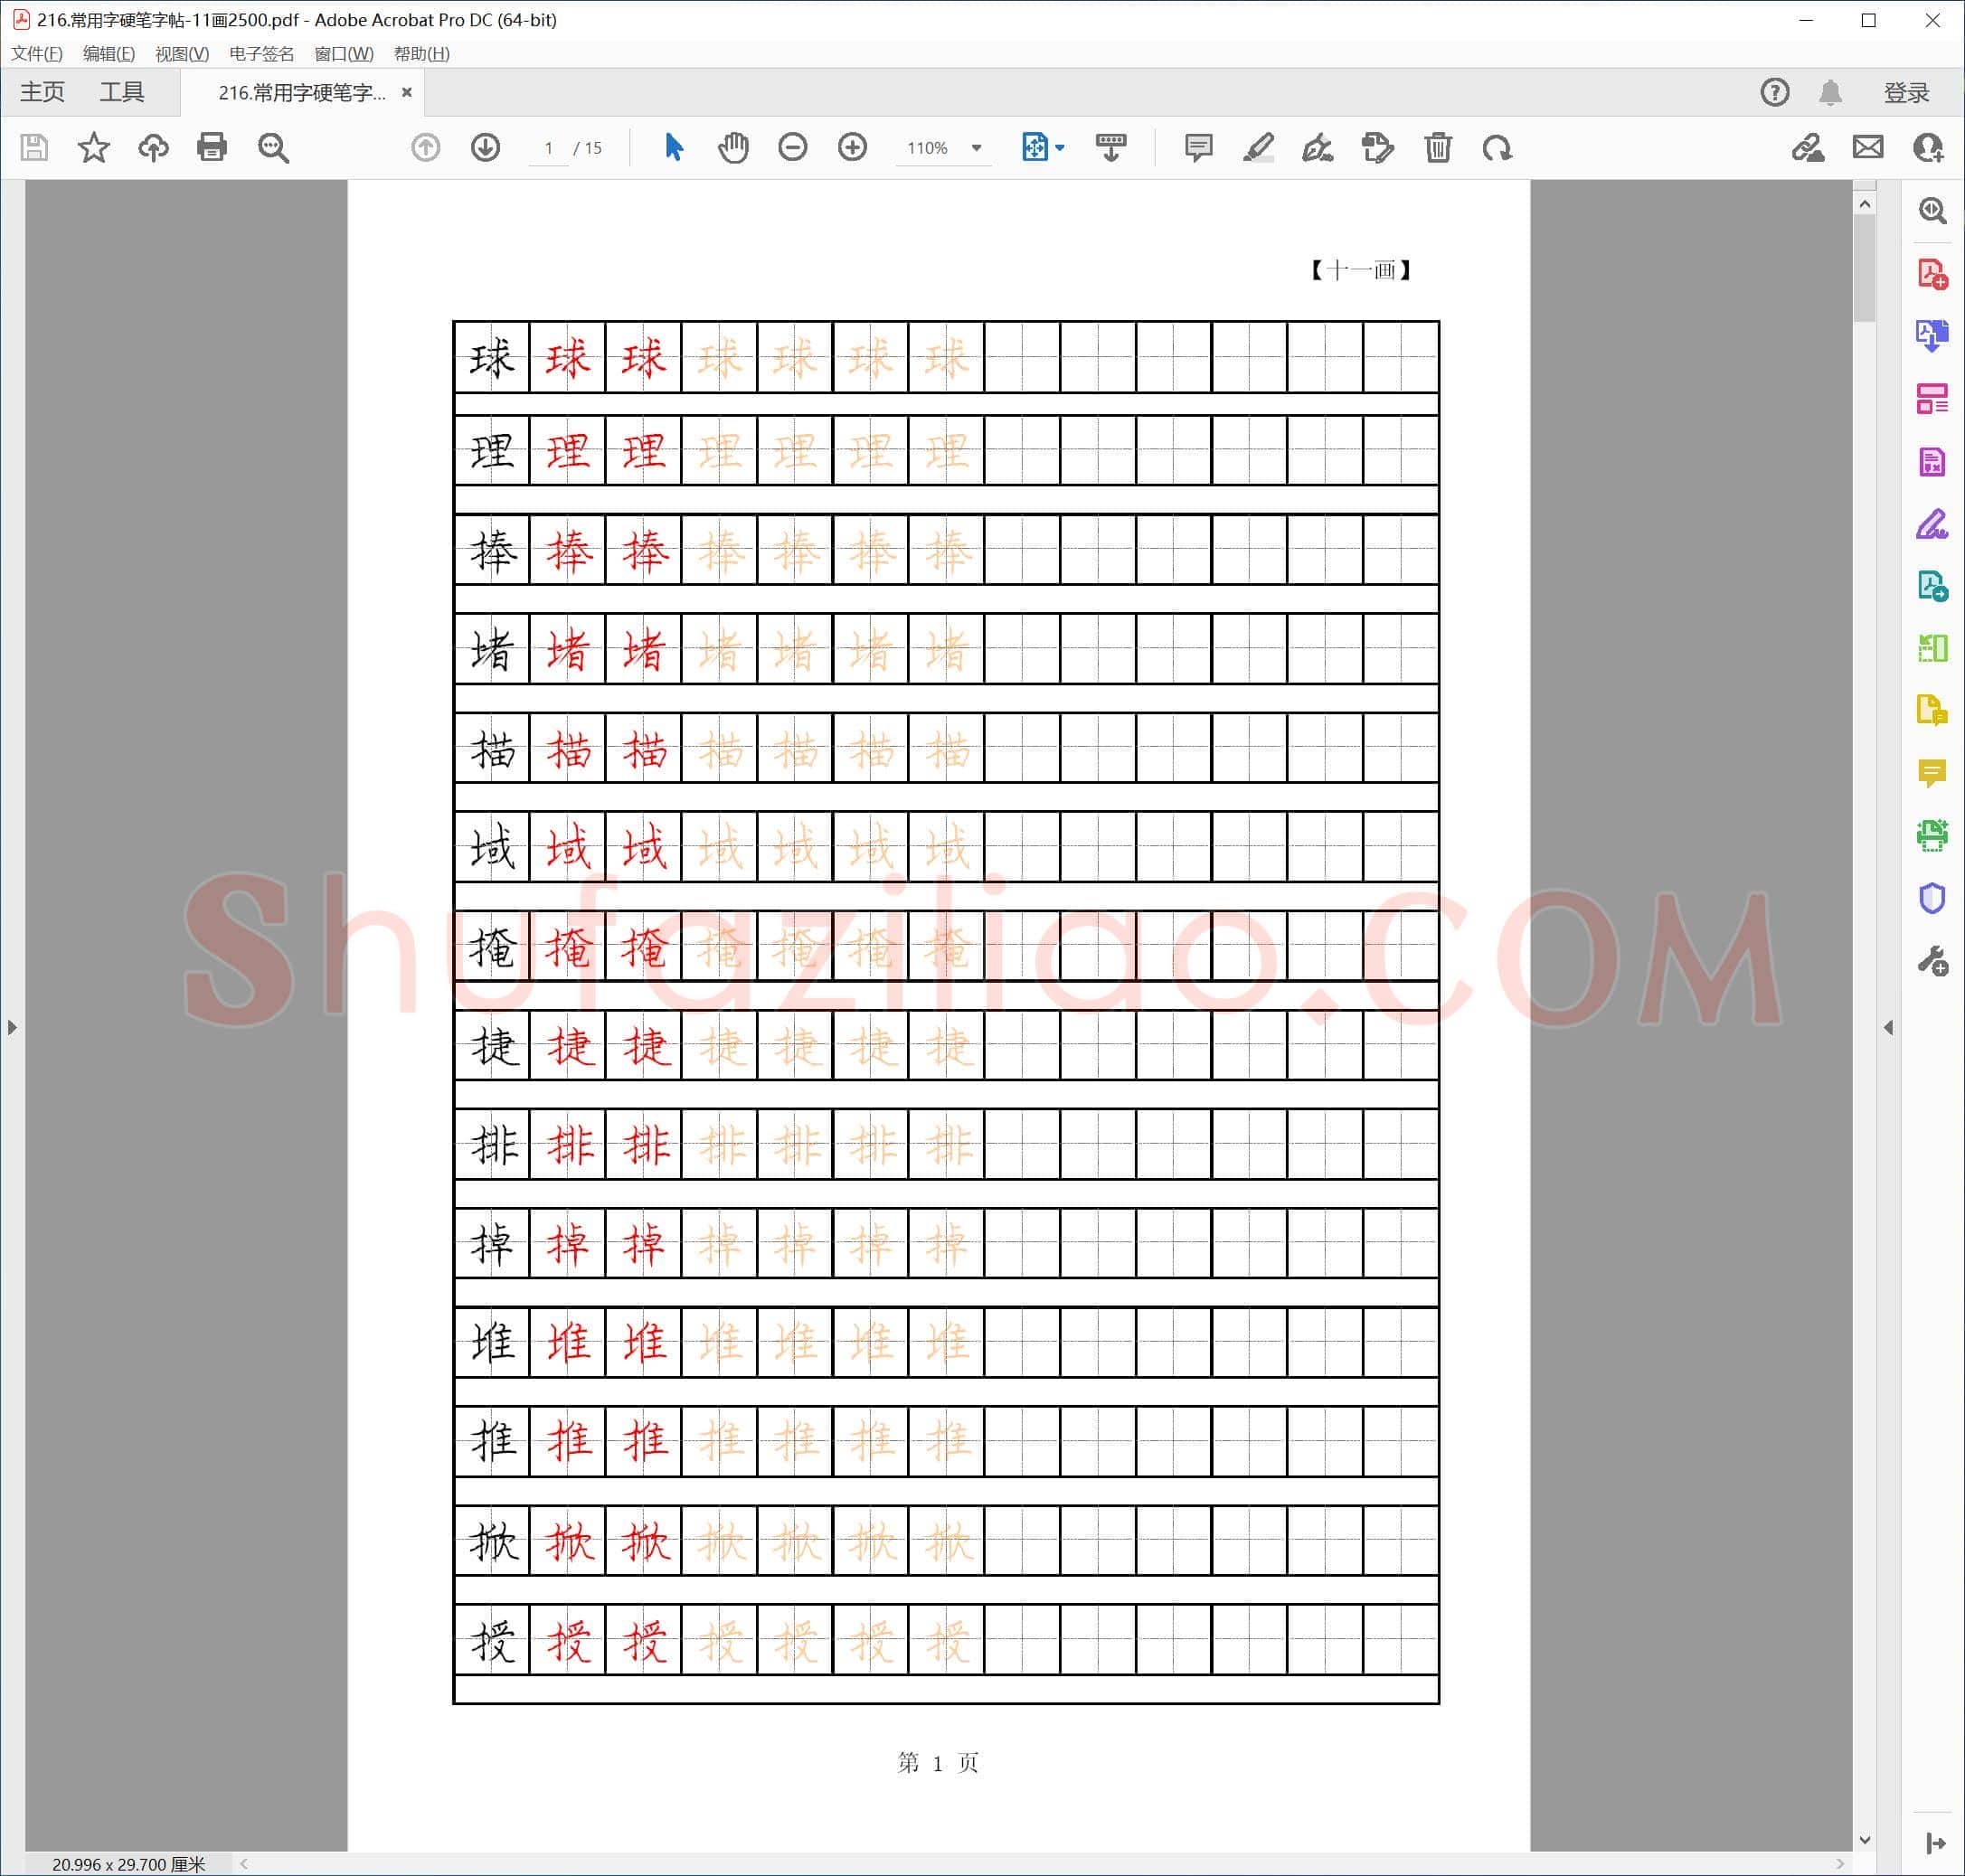Select the highlight text tool
The width and height of the screenshot is (1965, 1876).
pyautogui.click(x=1258, y=148)
